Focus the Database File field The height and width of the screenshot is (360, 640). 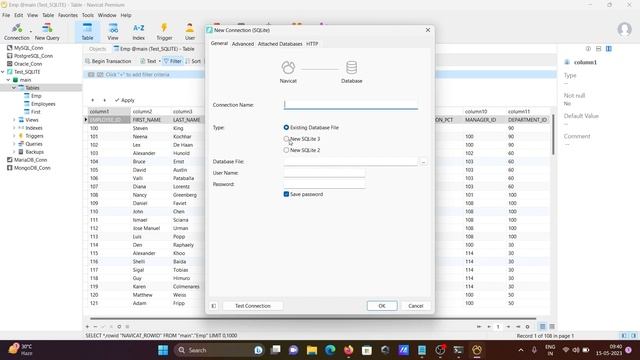351,162
